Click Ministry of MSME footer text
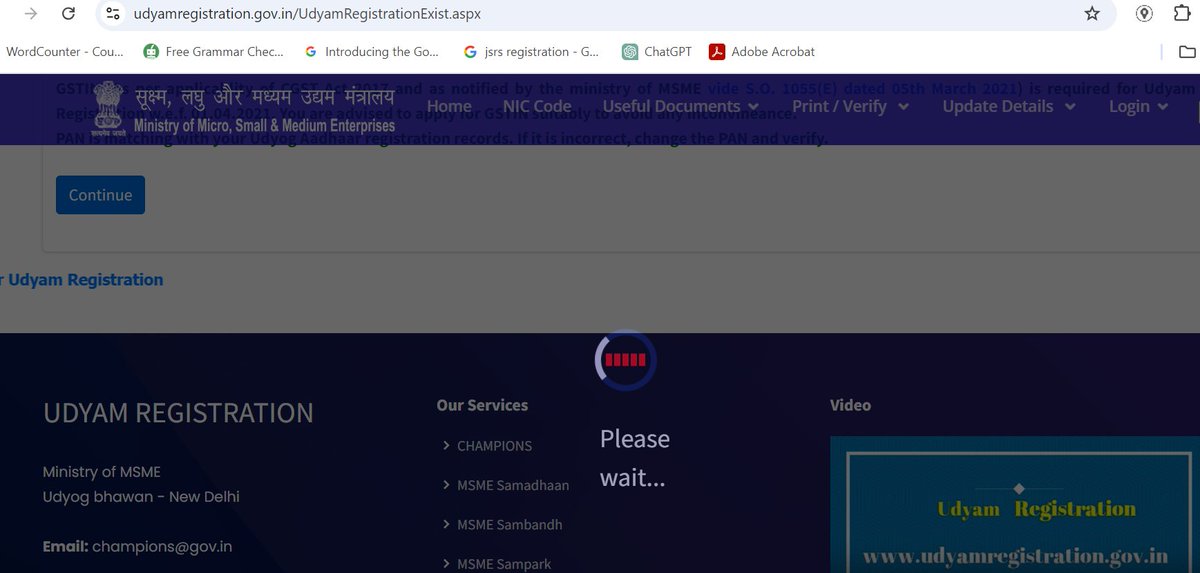Screen dimensions: 1200x573 (x=102, y=472)
